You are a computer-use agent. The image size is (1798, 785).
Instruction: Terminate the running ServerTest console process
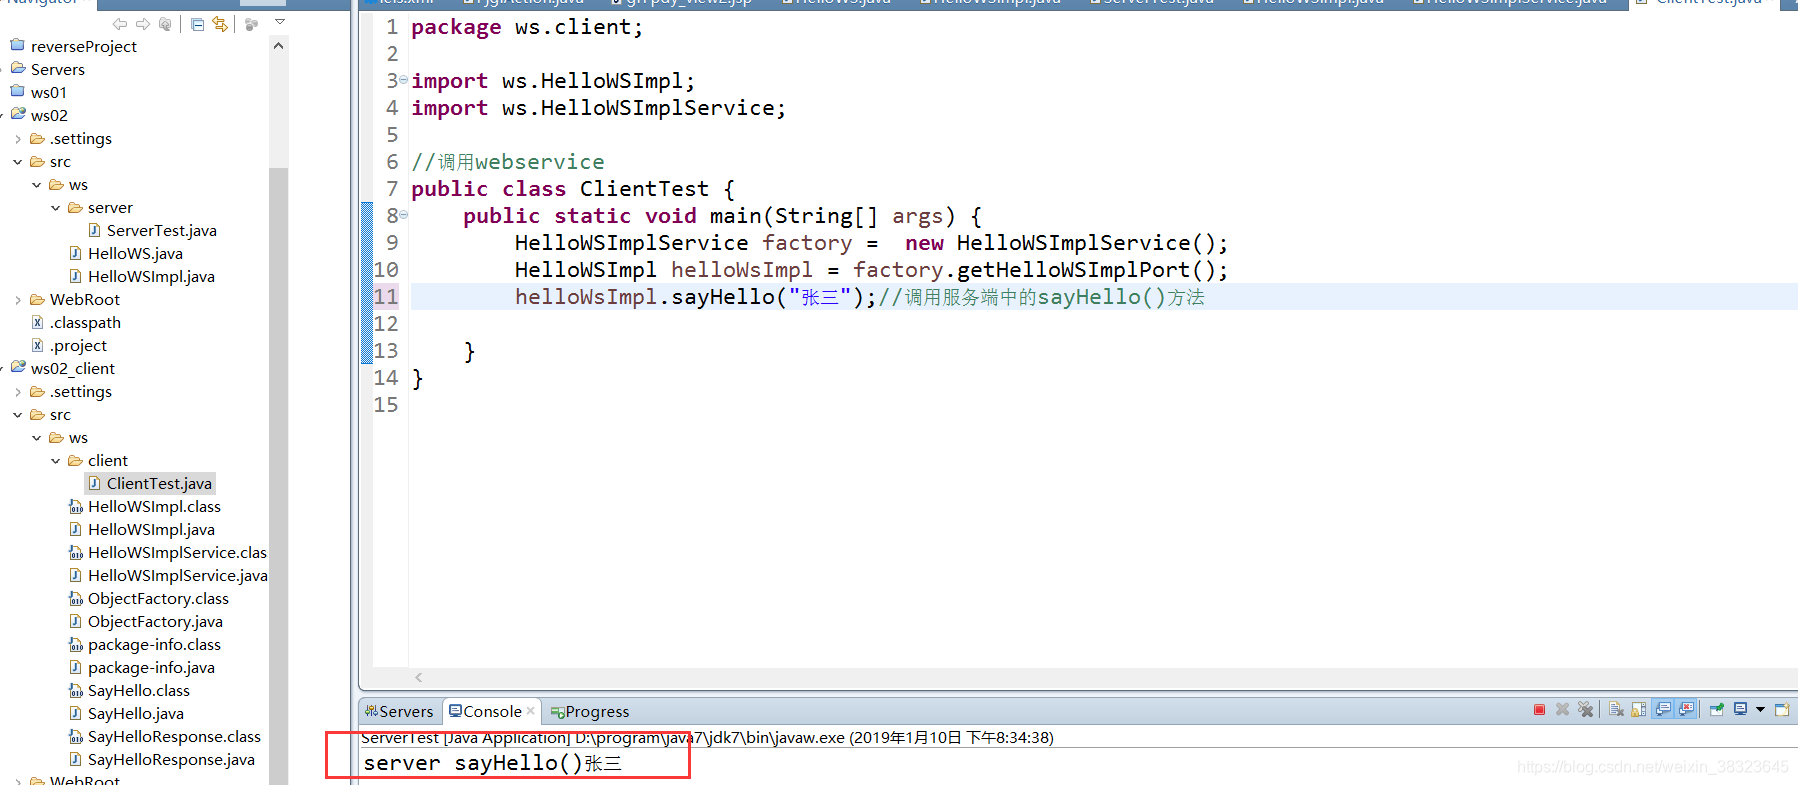[x=1539, y=710]
